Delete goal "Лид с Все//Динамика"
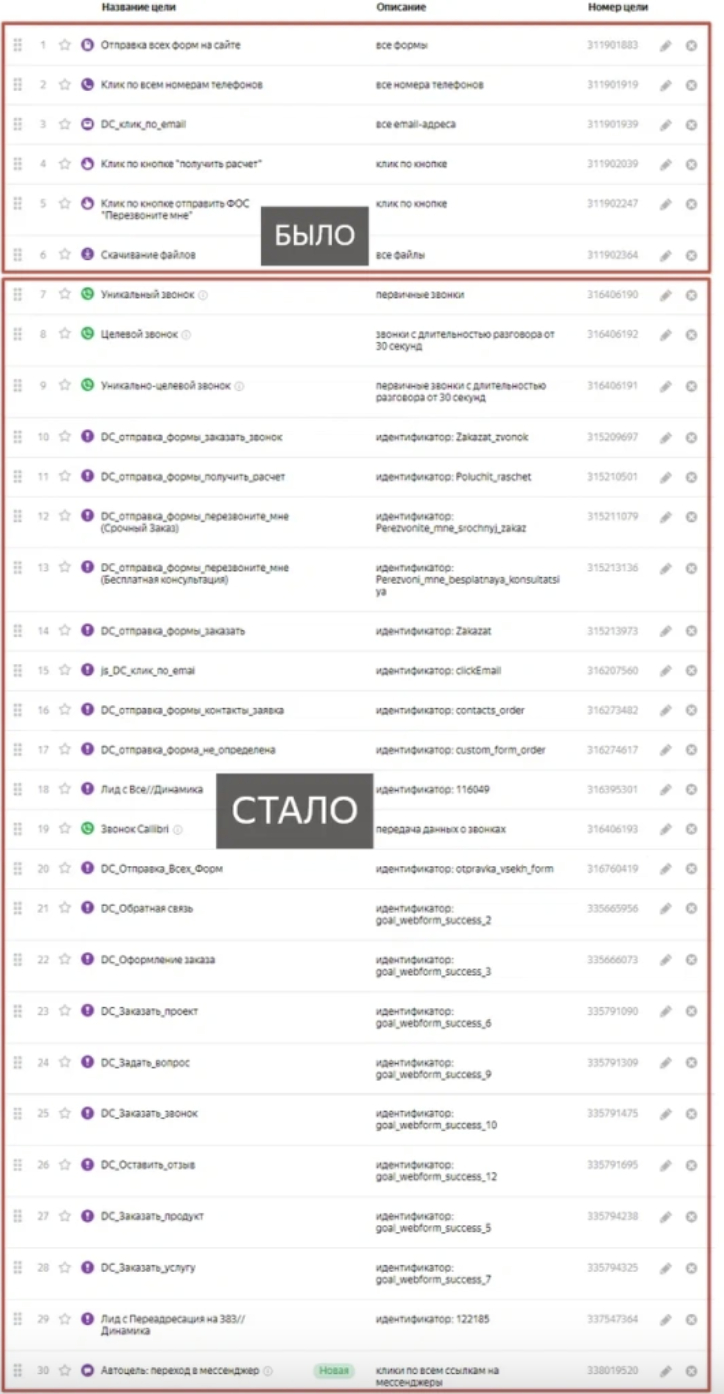 click(691, 790)
